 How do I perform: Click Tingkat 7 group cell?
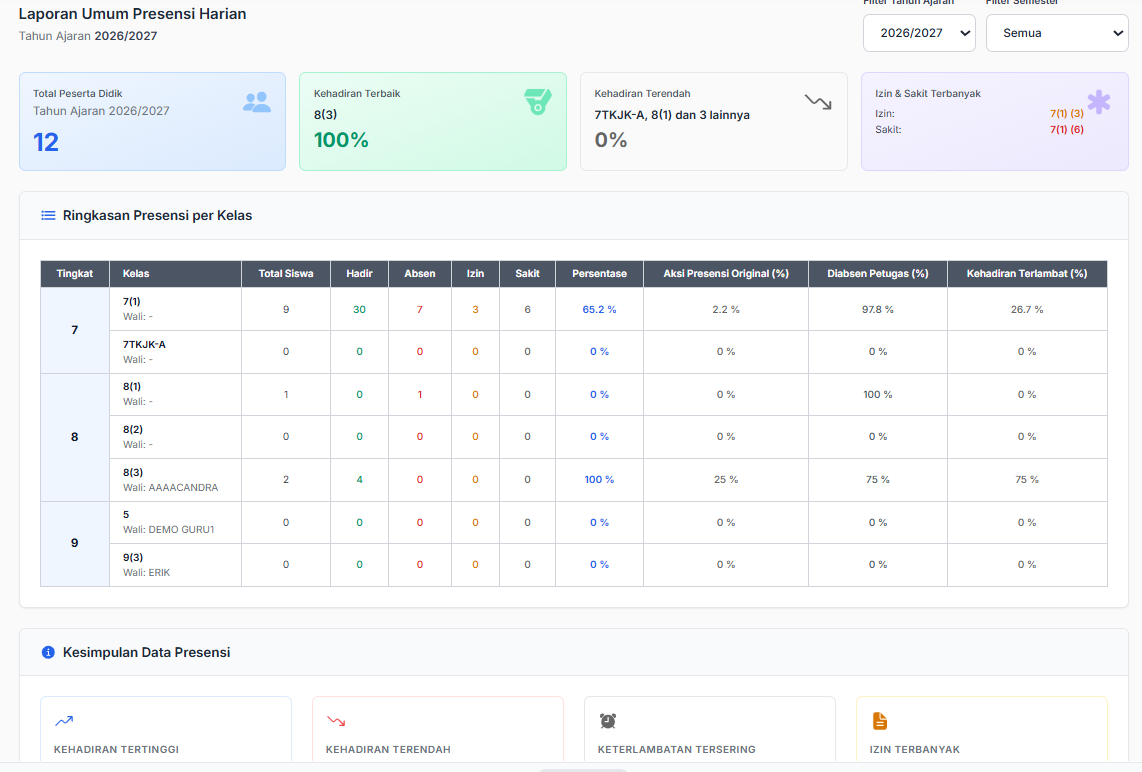point(75,330)
